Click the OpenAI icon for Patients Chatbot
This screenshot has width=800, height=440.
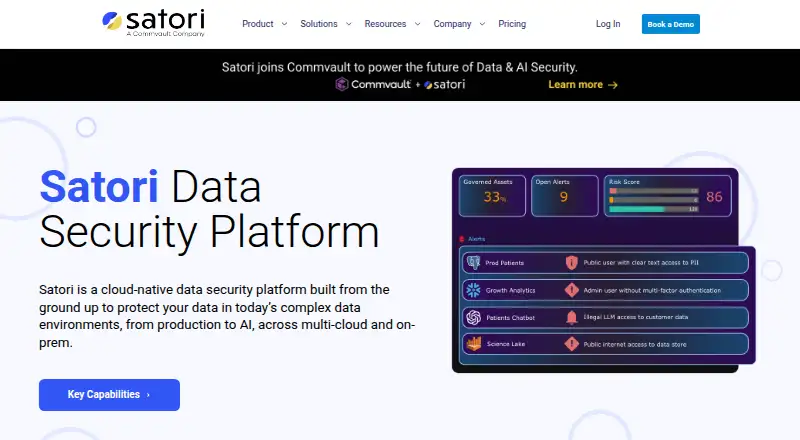click(473, 317)
